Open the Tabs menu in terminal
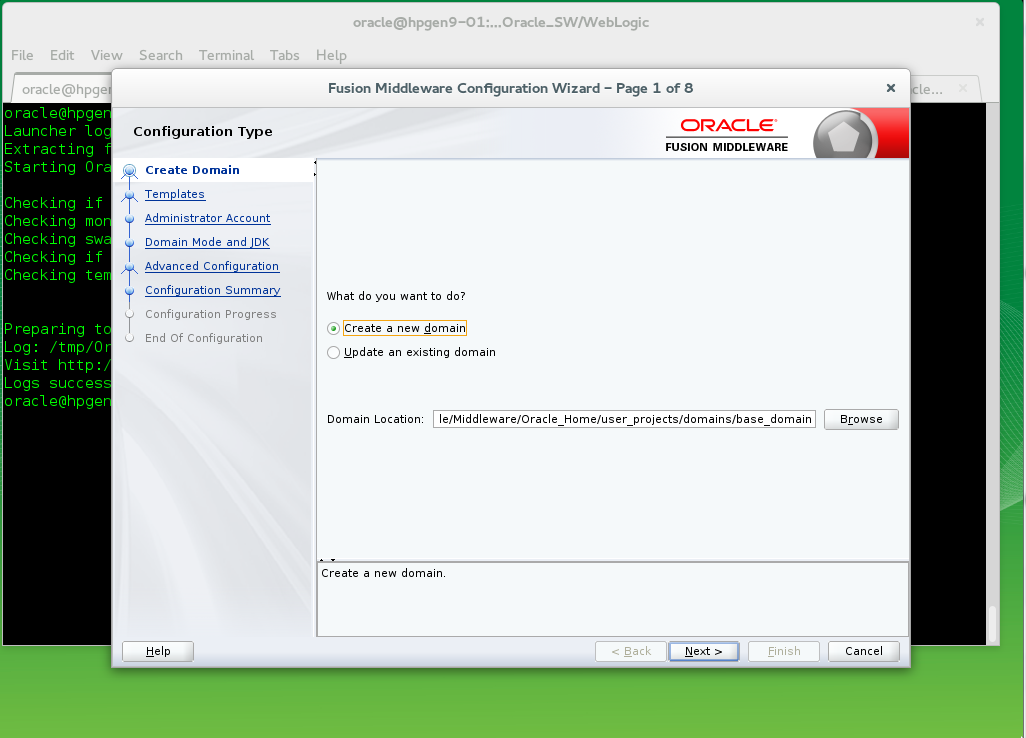 tap(284, 55)
